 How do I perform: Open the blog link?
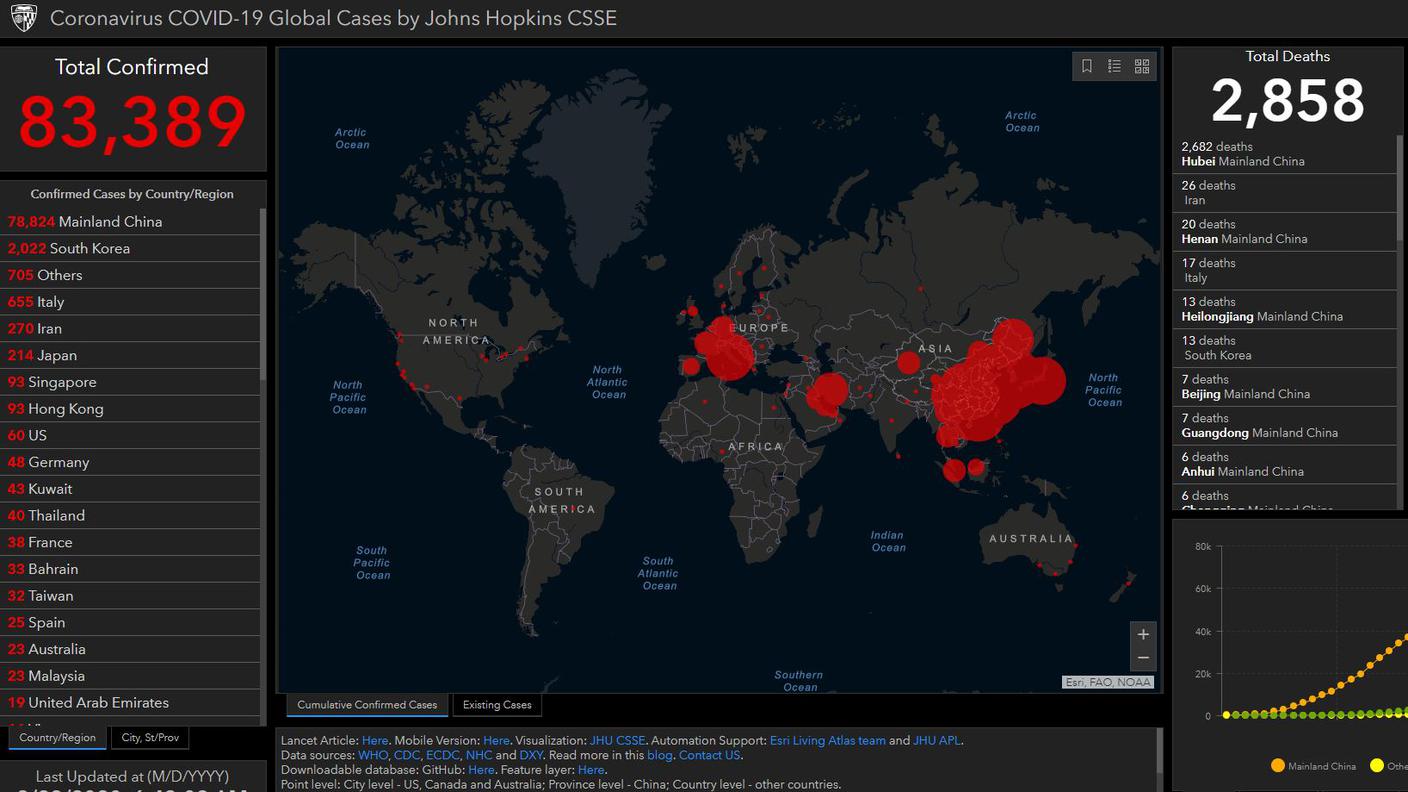coord(660,755)
